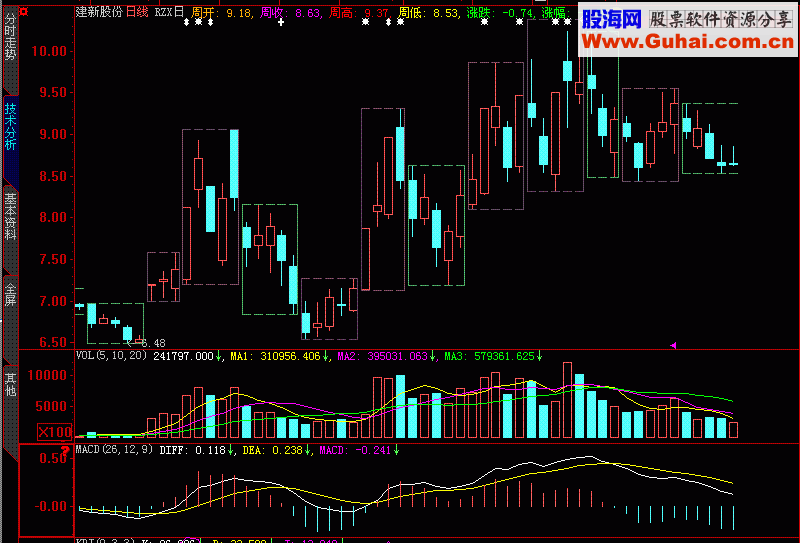The height and width of the screenshot is (543, 800).
Task: Click the magenta triangle marker above volume panel
Action: (673, 345)
